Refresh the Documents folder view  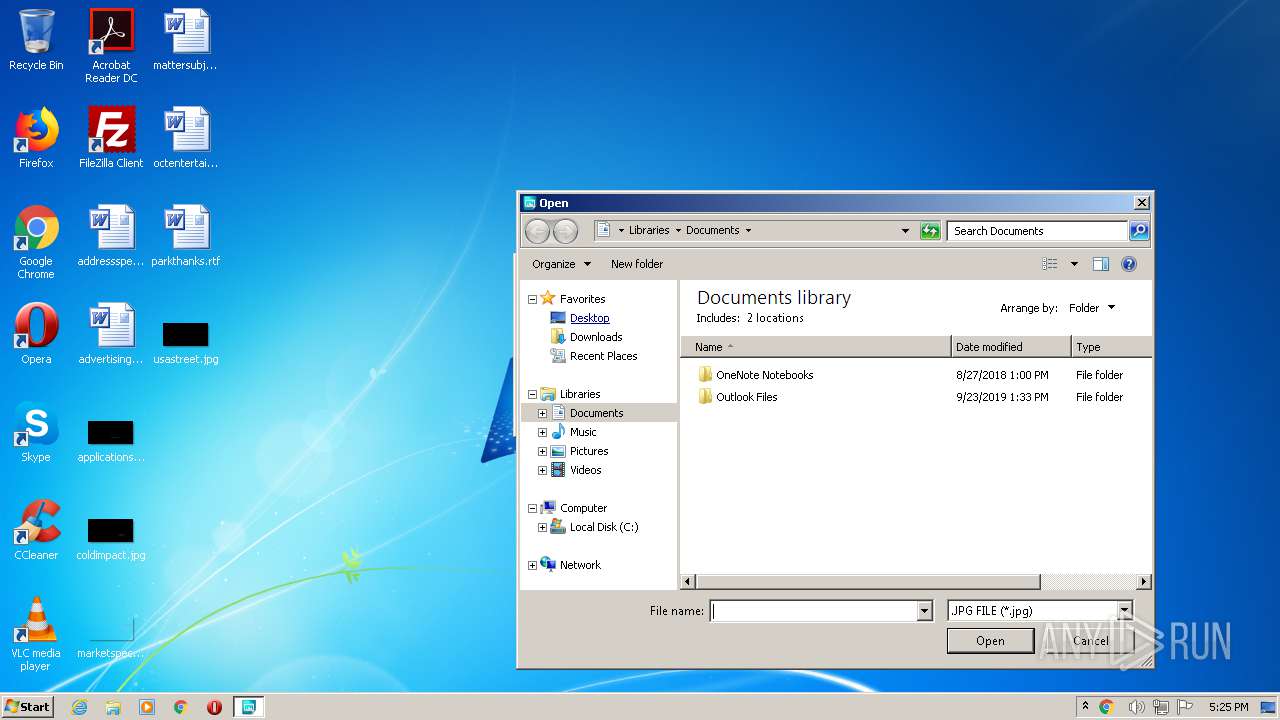point(930,231)
